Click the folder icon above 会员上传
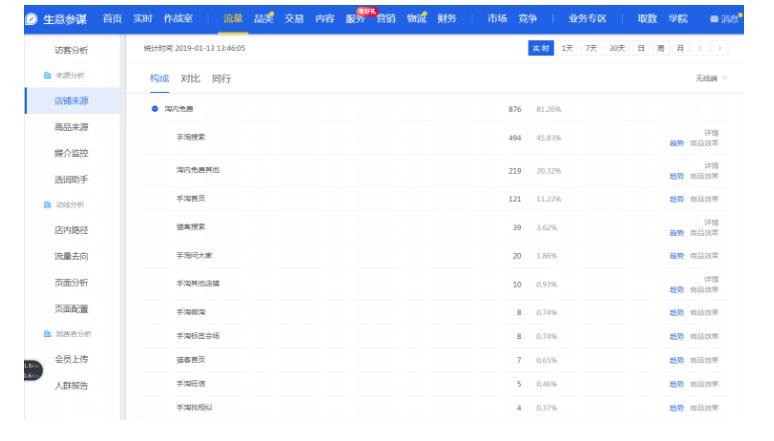 [x=47, y=334]
